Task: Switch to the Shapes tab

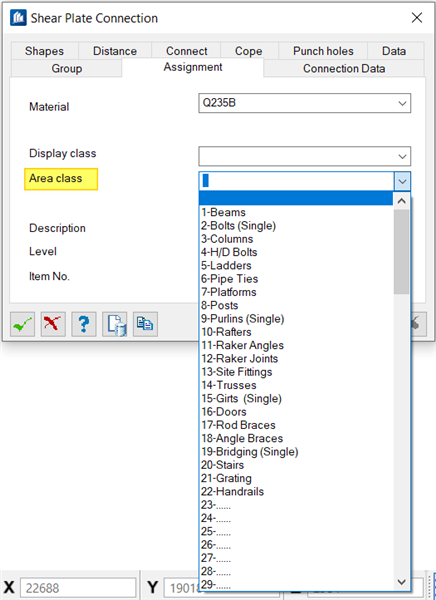Action: coord(44,51)
